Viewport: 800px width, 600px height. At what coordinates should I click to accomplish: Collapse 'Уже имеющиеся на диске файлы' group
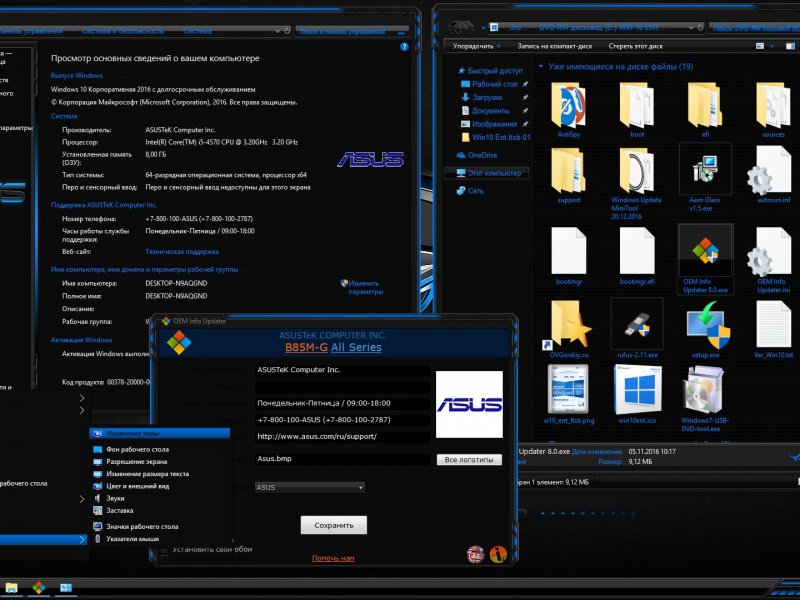541,66
